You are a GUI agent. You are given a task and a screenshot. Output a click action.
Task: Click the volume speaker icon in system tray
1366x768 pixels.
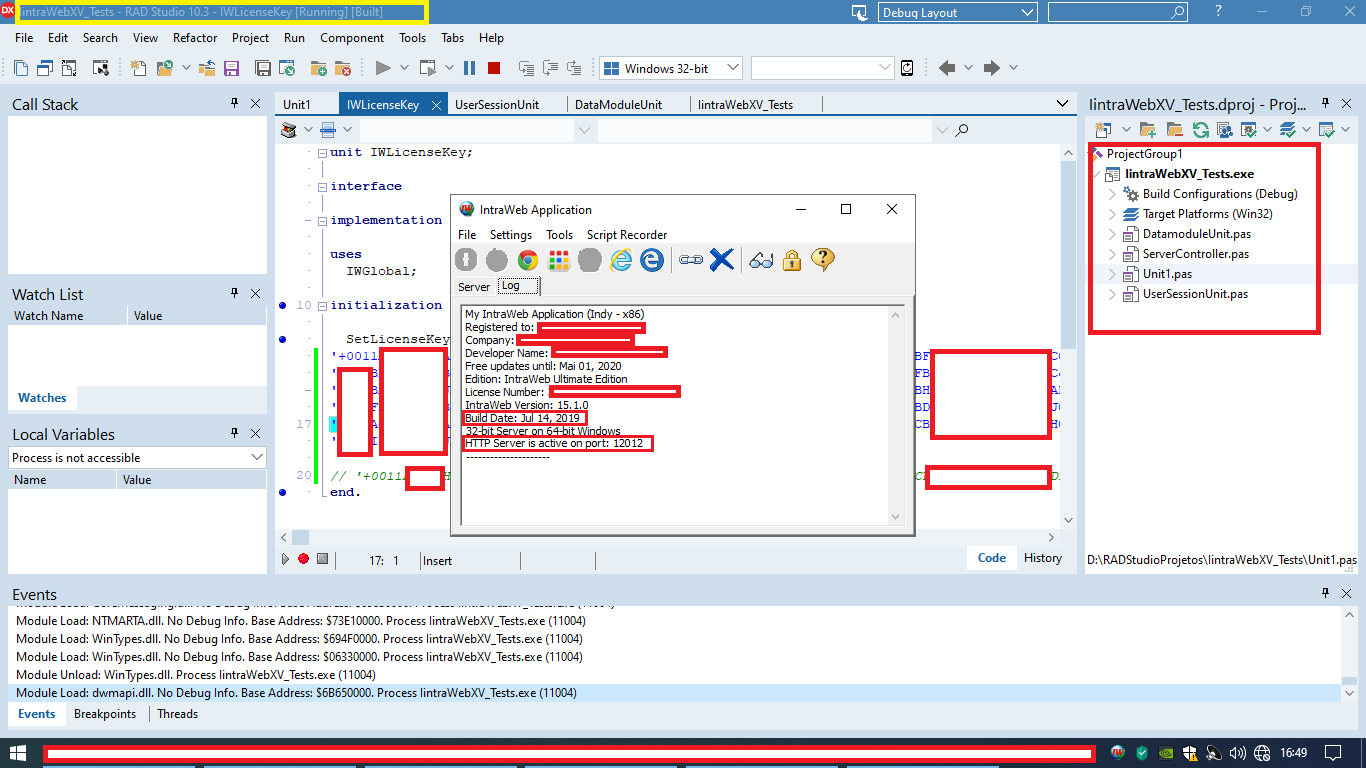pos(1237,752)
